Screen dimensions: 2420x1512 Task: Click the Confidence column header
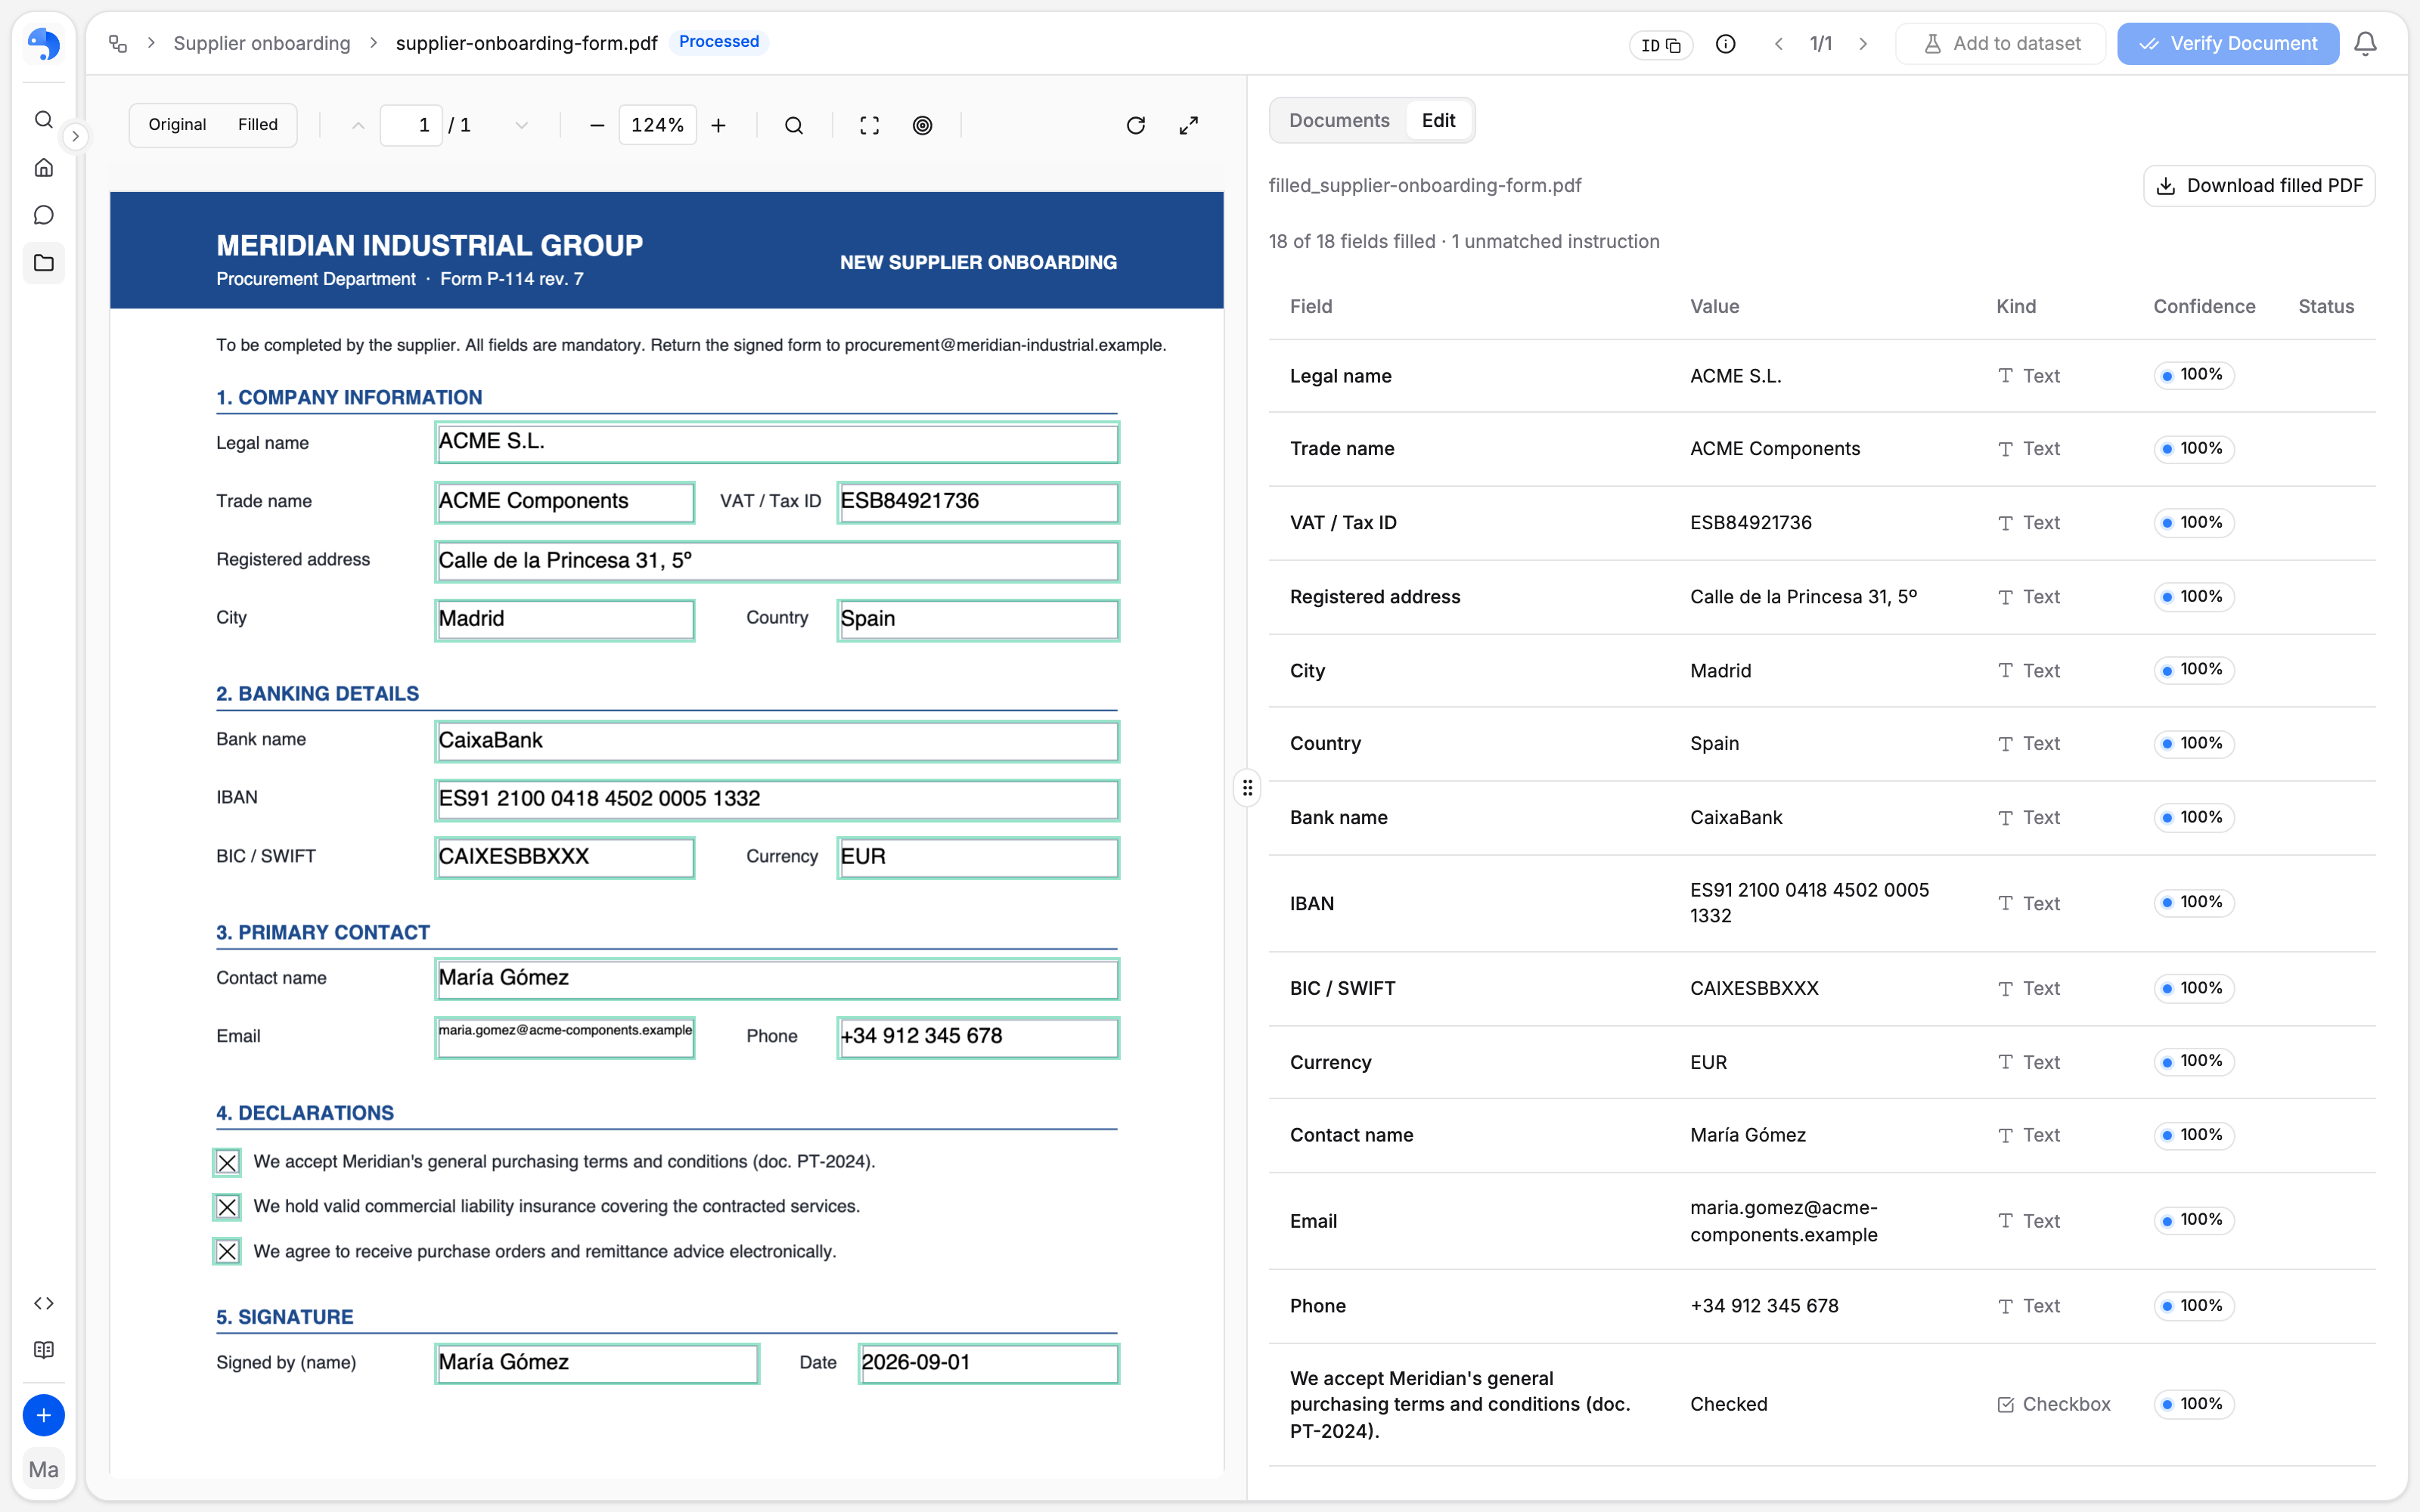2204,307
